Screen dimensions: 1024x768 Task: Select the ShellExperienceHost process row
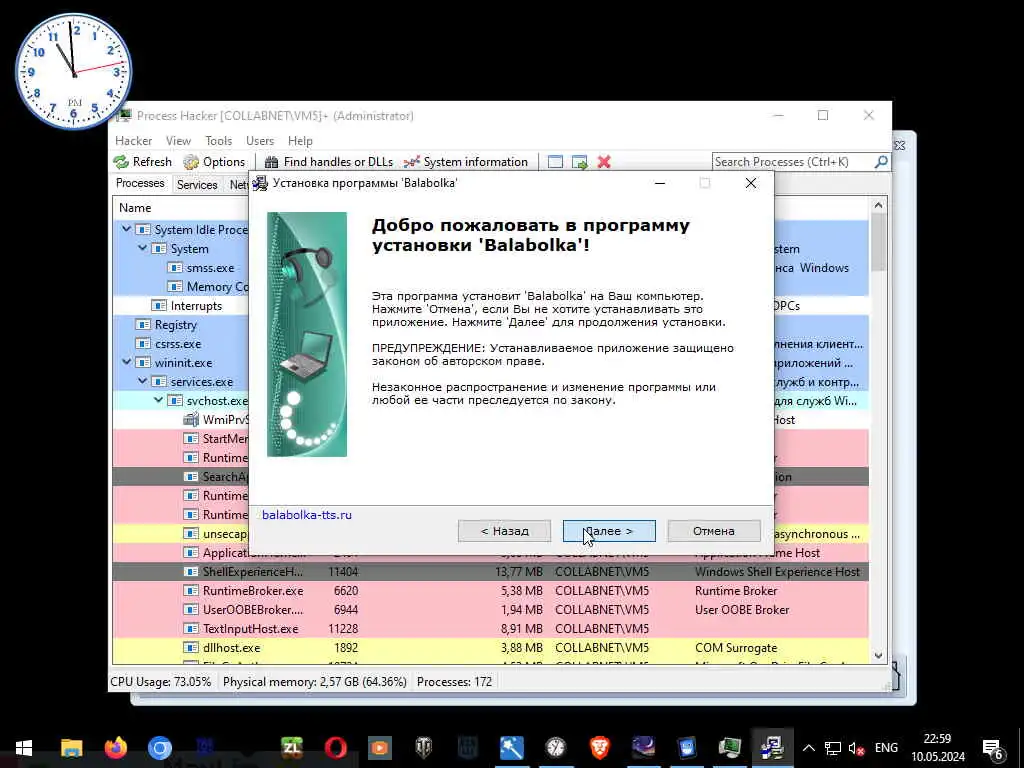(490, 571)
